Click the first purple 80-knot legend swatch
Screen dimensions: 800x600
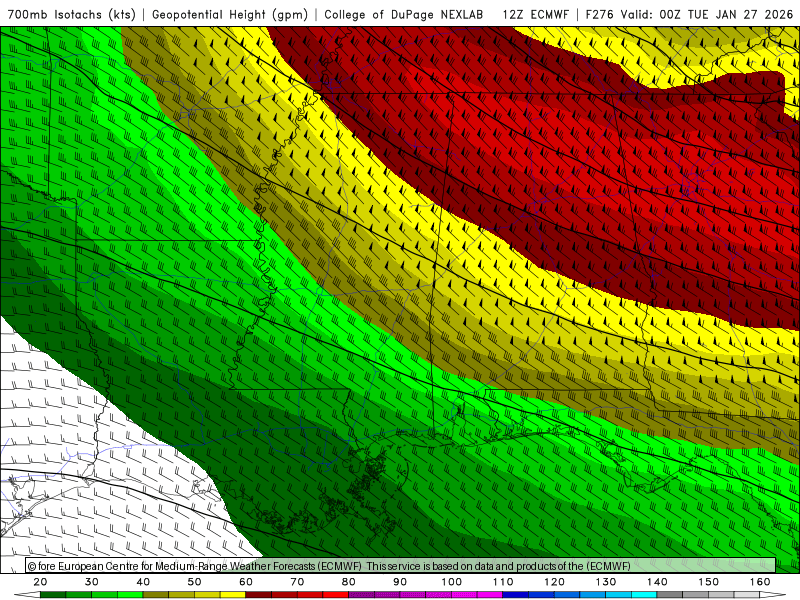361,595
